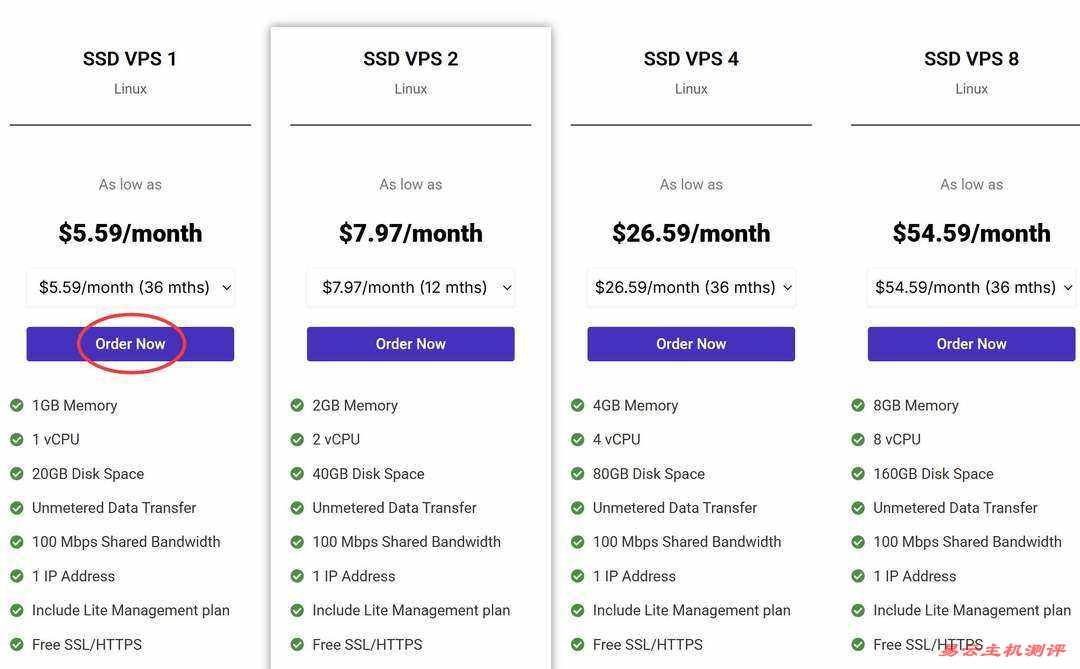The image size is (1080, 669).
Task: Open the $26.59/month (36 mths) dropdown
Action: tap(691, 287)
